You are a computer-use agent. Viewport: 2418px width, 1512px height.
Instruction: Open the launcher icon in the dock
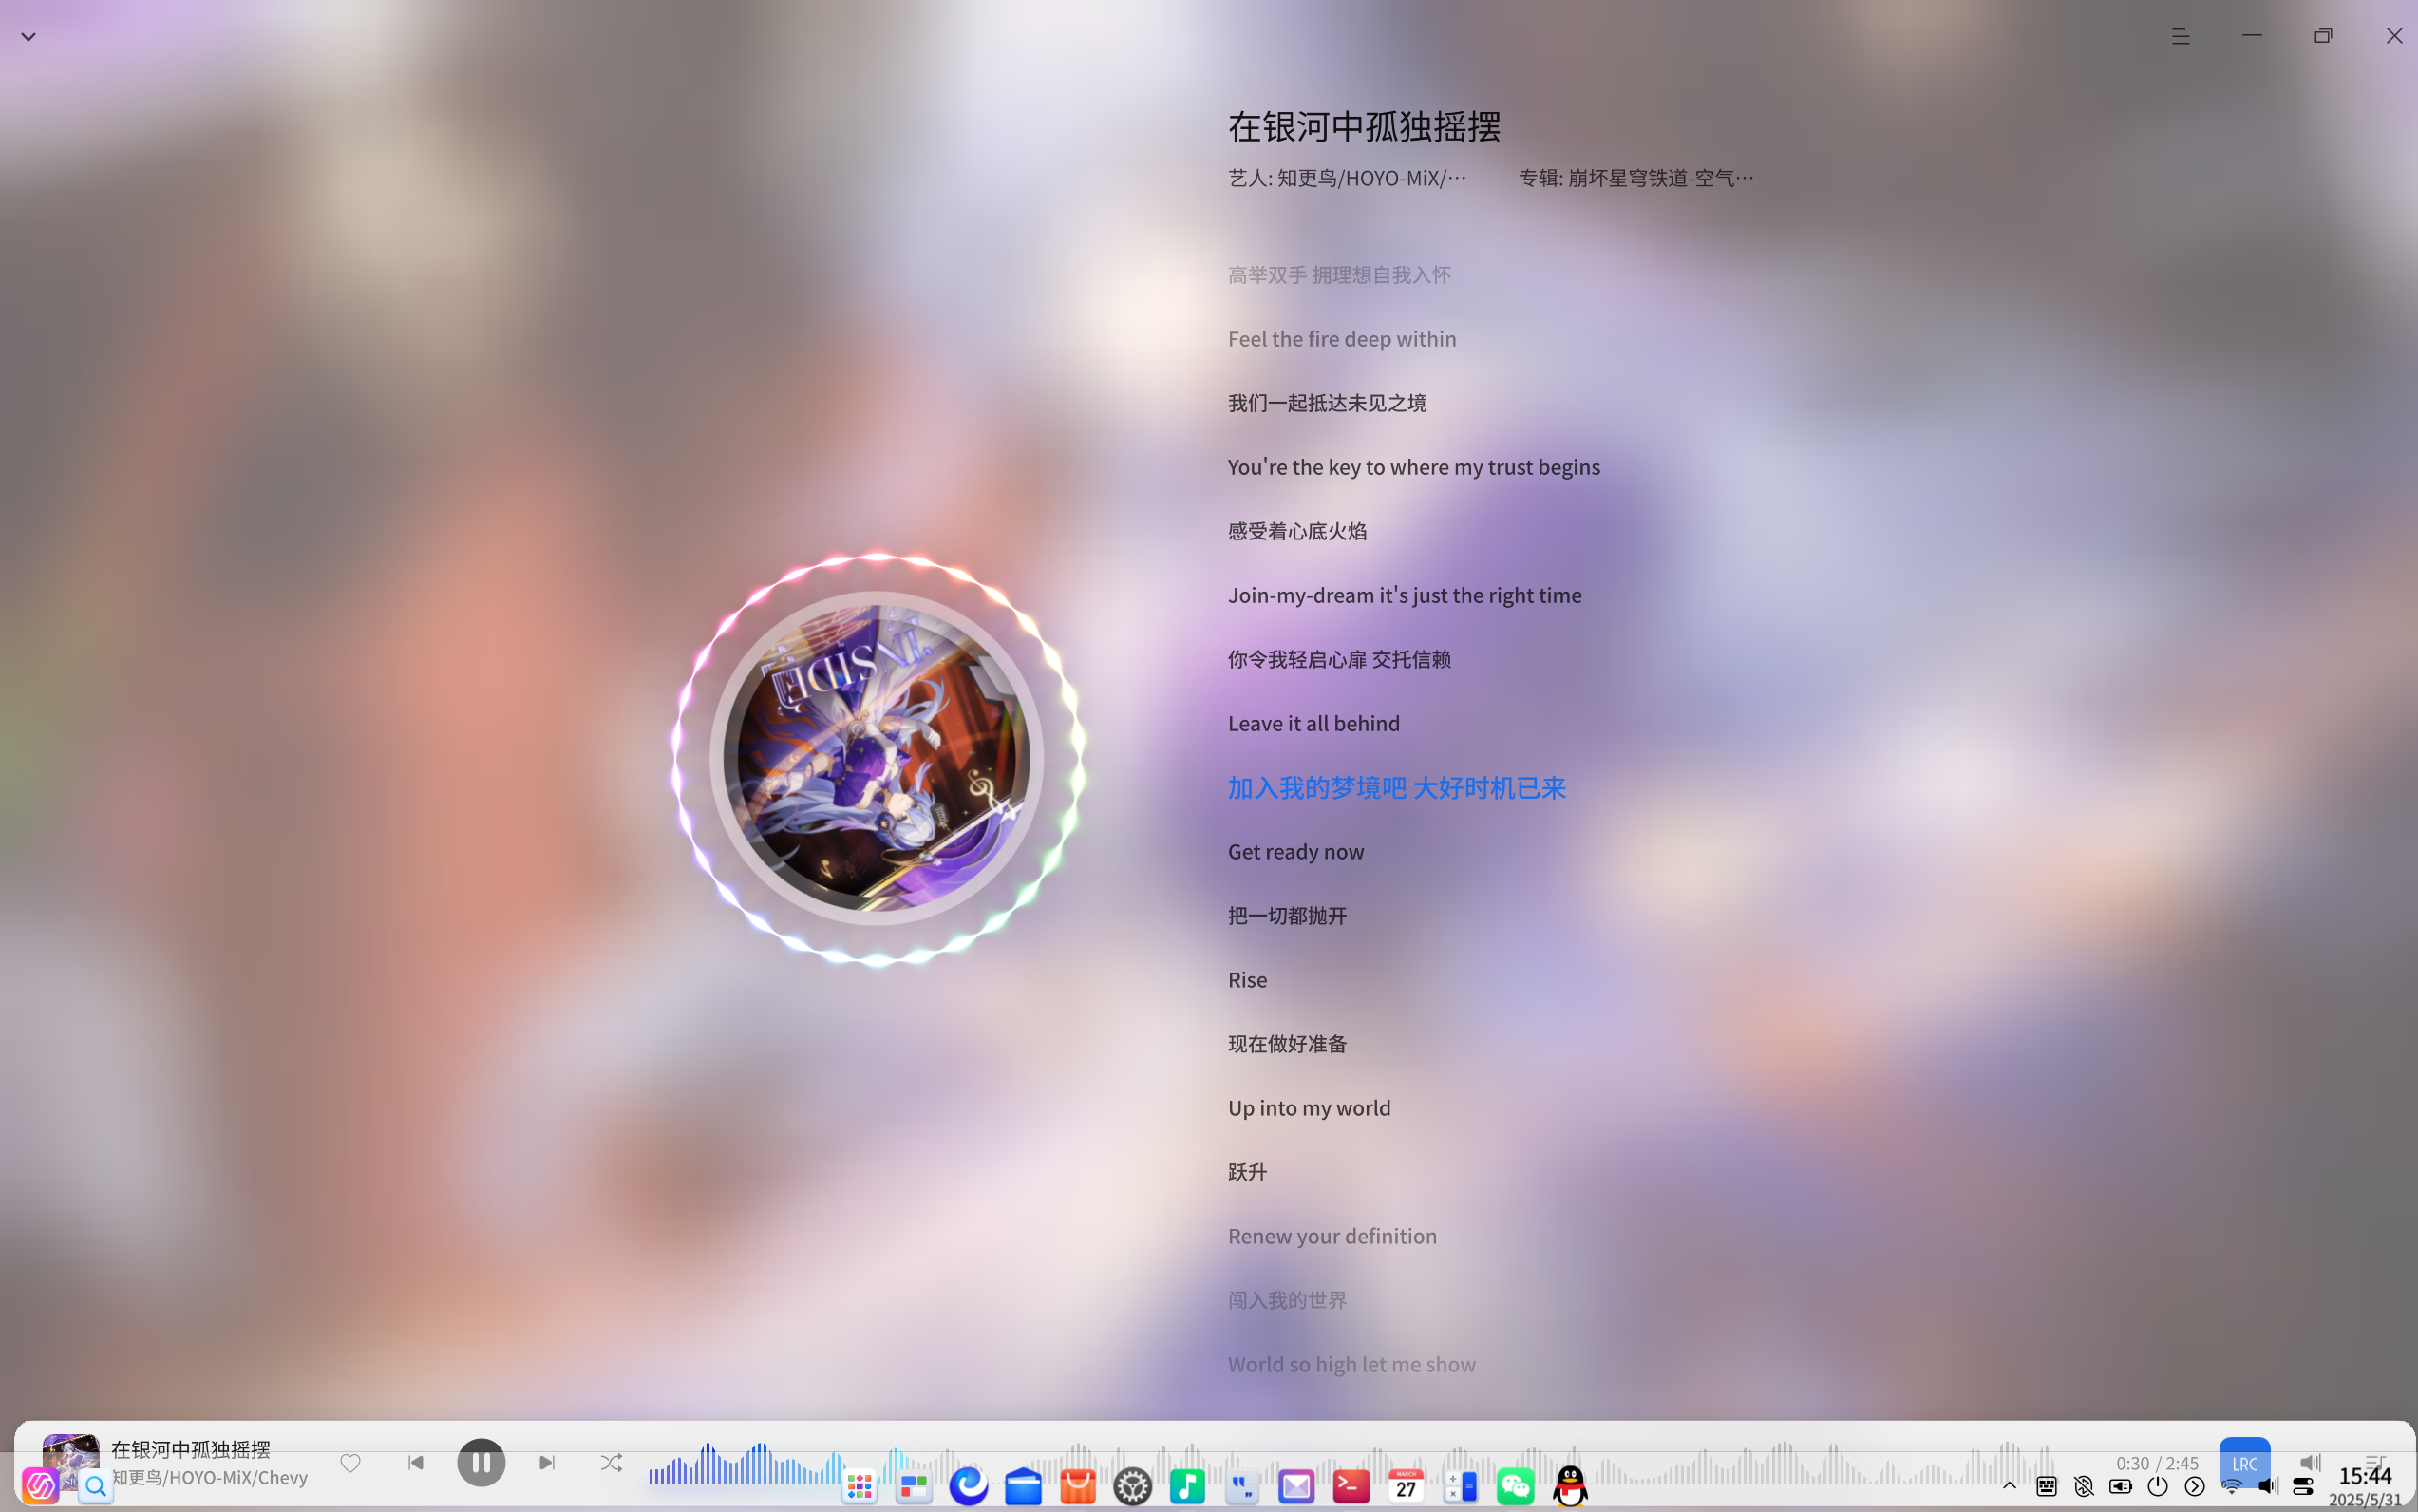[41, 1487]
